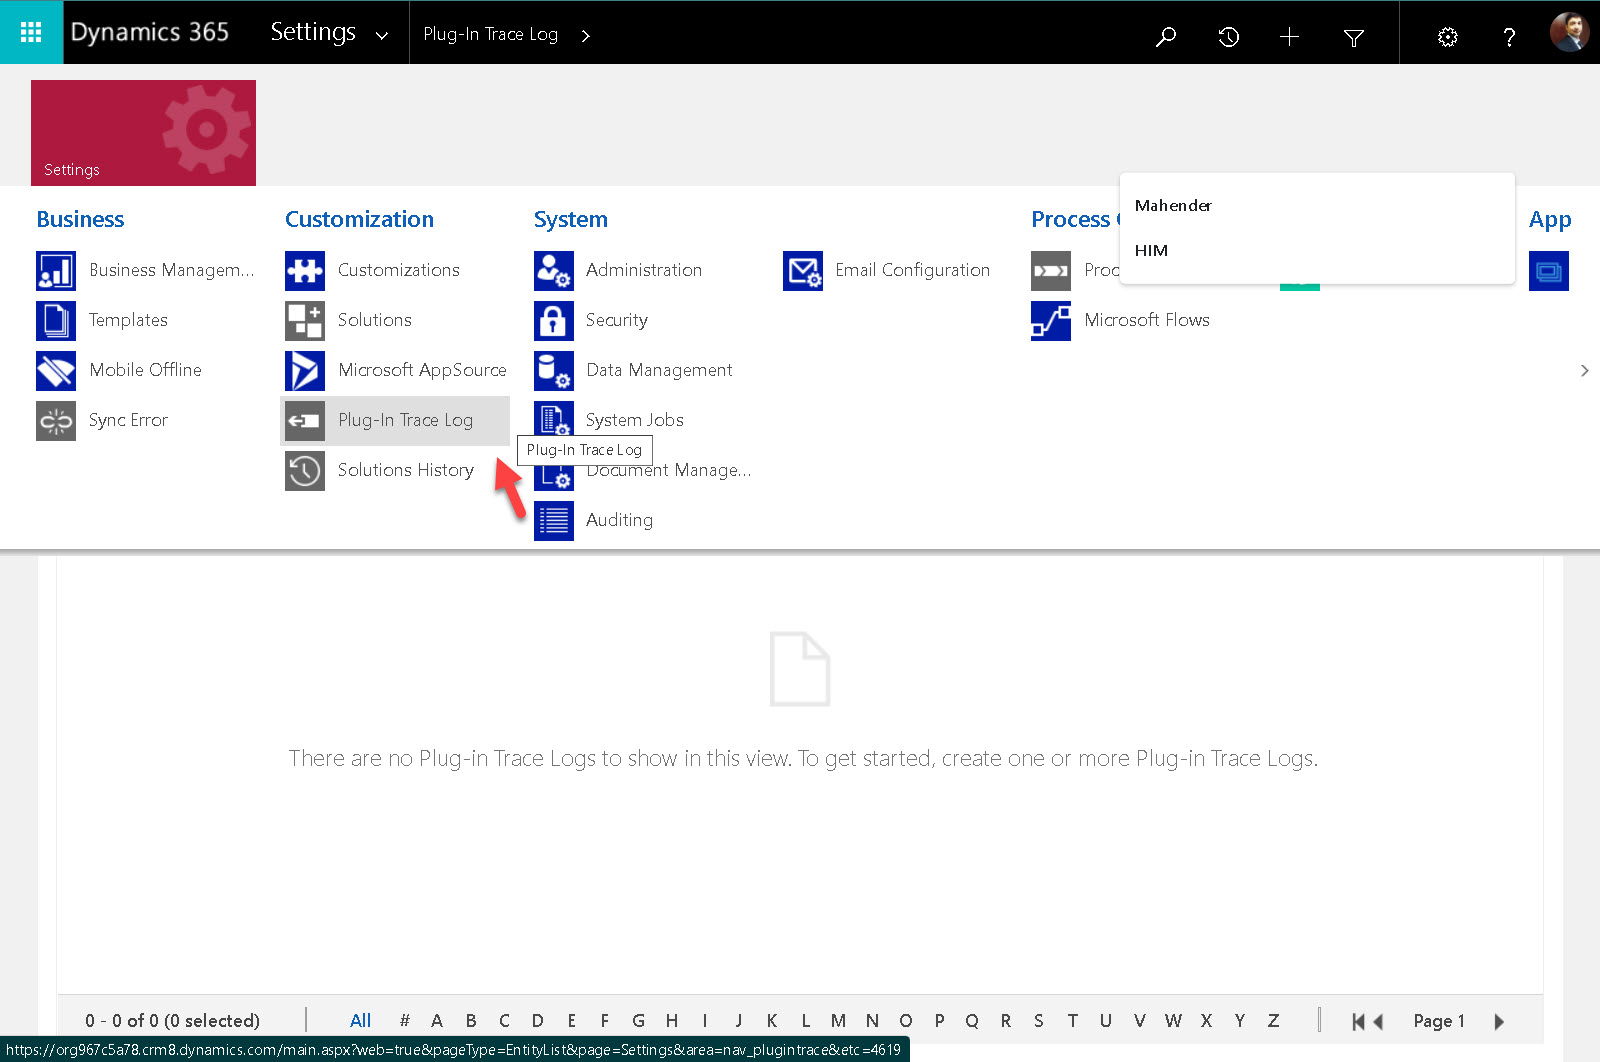
Task: Click the App section blue icon
Action: click(1549, 271)
